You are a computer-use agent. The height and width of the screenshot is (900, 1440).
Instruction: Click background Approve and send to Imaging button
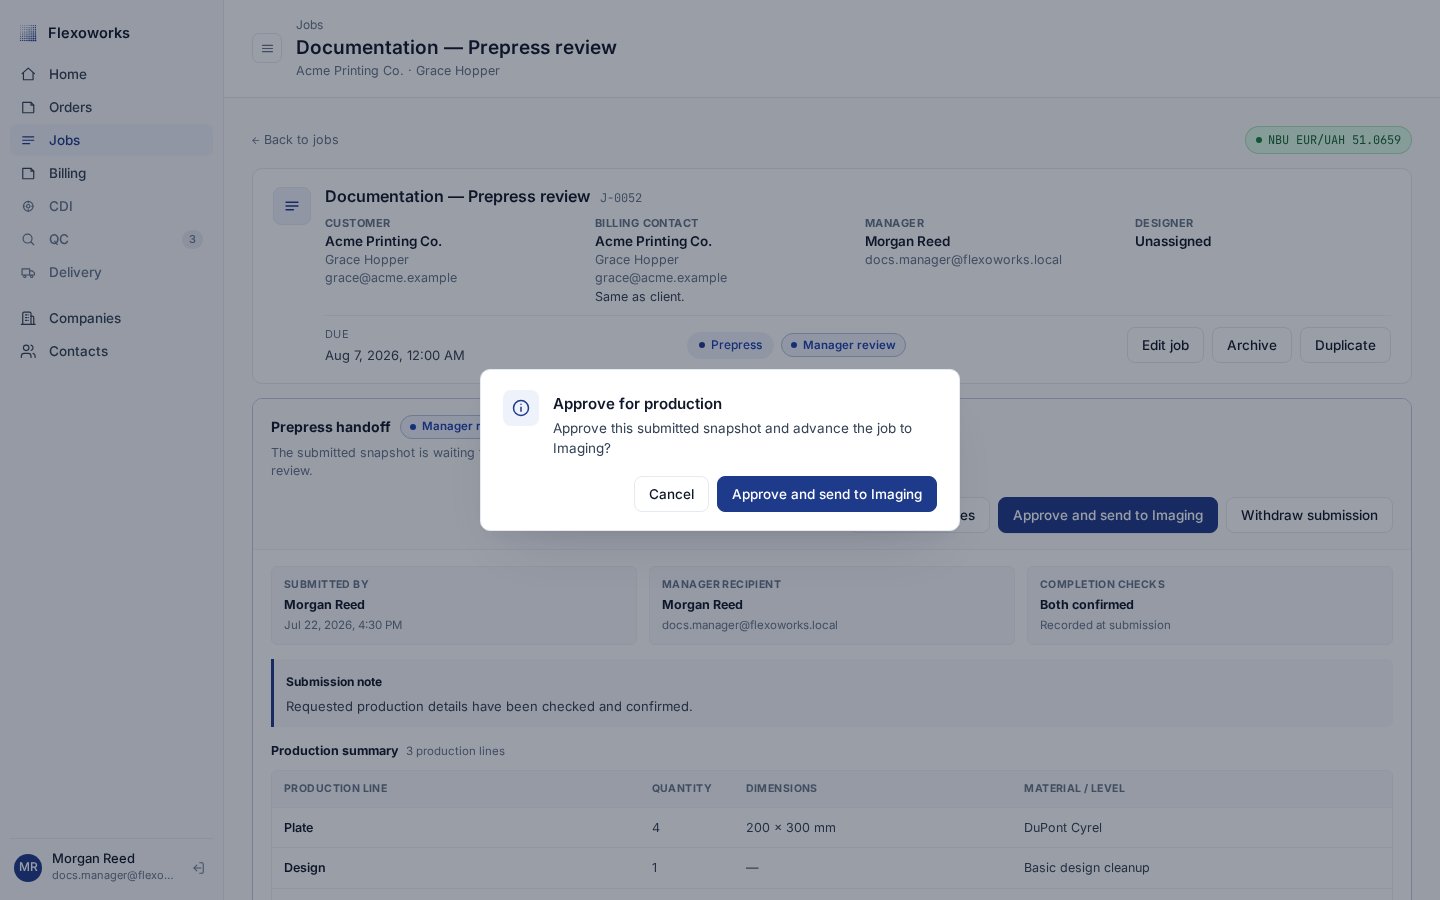click(x=1108, y=515)
